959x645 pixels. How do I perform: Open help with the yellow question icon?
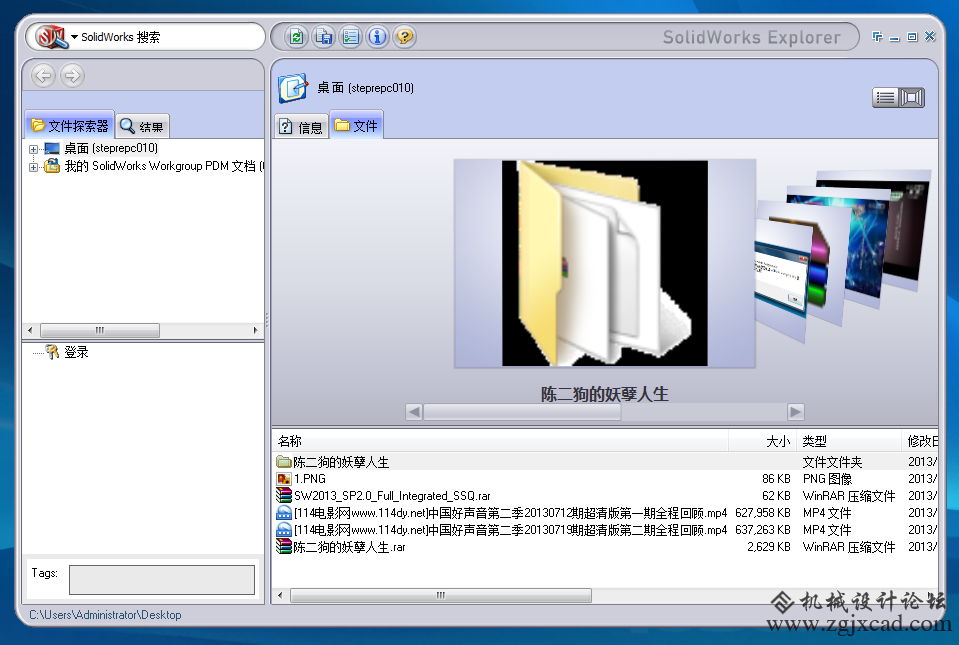(x=404, y=37)
